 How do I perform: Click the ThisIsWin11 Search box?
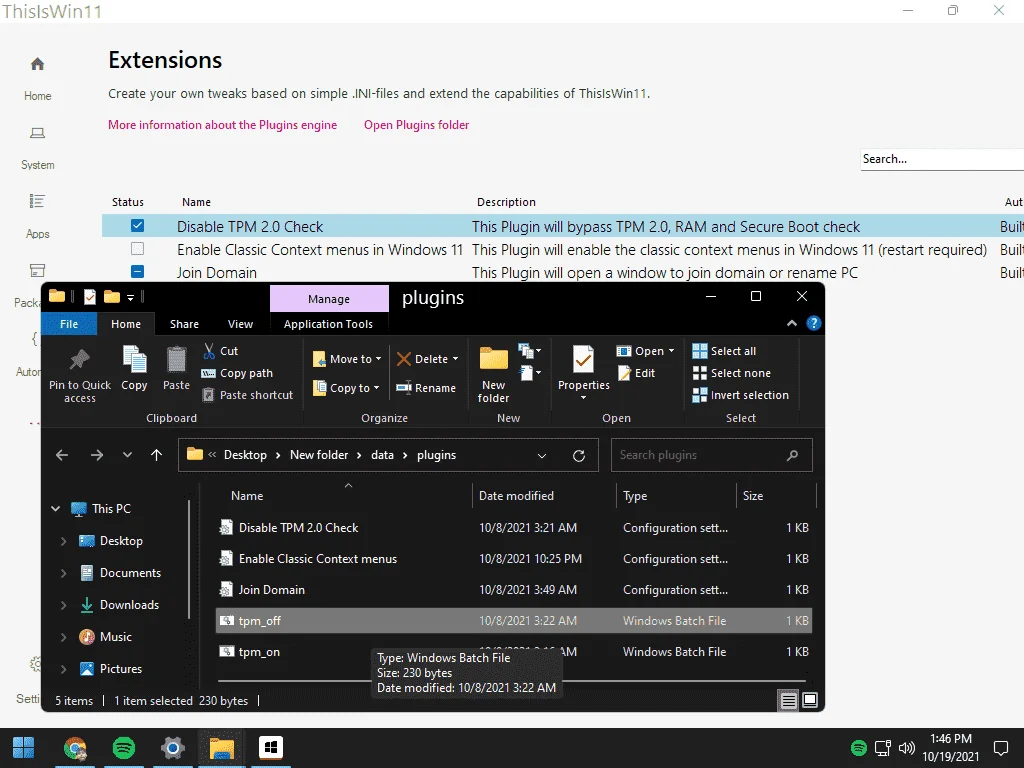[942, 159]
